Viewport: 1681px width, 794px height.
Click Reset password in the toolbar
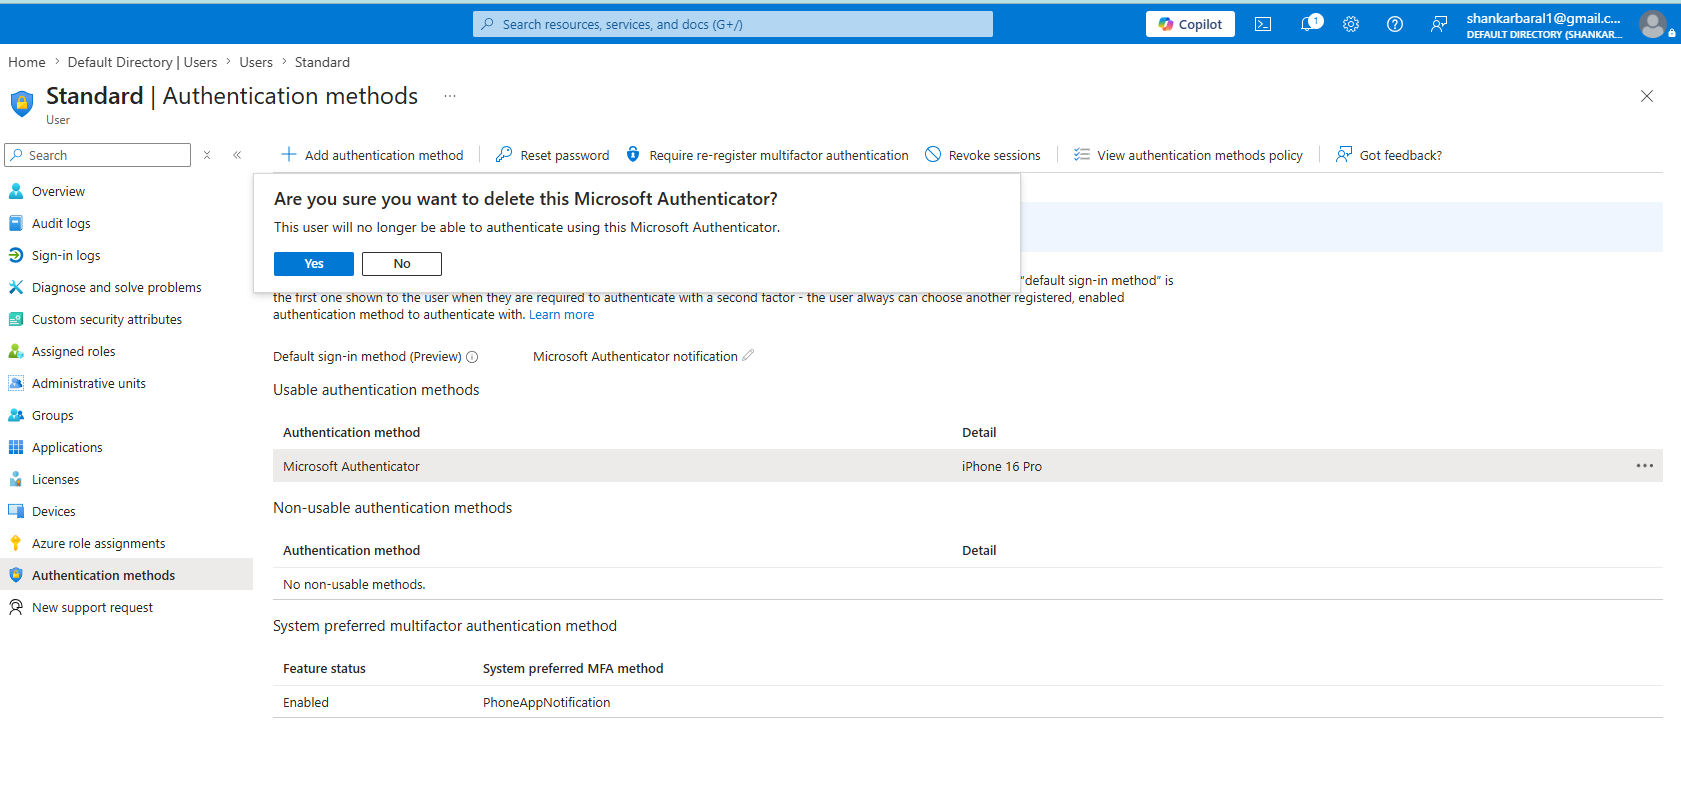pos(552,155)
